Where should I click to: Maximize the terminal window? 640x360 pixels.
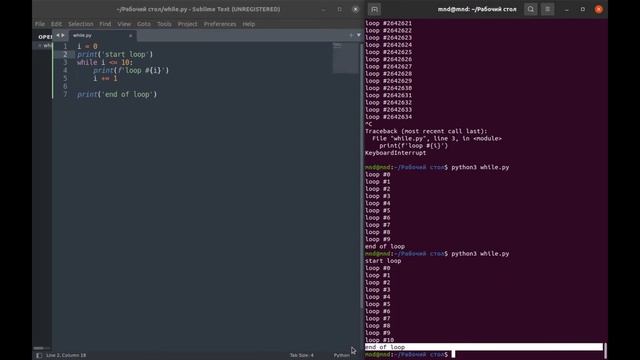[583, 9]
